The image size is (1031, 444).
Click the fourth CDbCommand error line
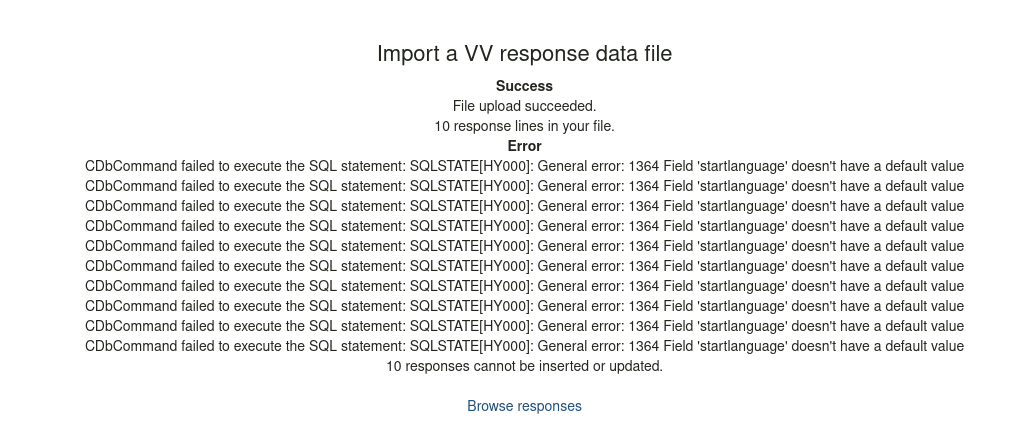pyautogui.click(x=524, y=226)
